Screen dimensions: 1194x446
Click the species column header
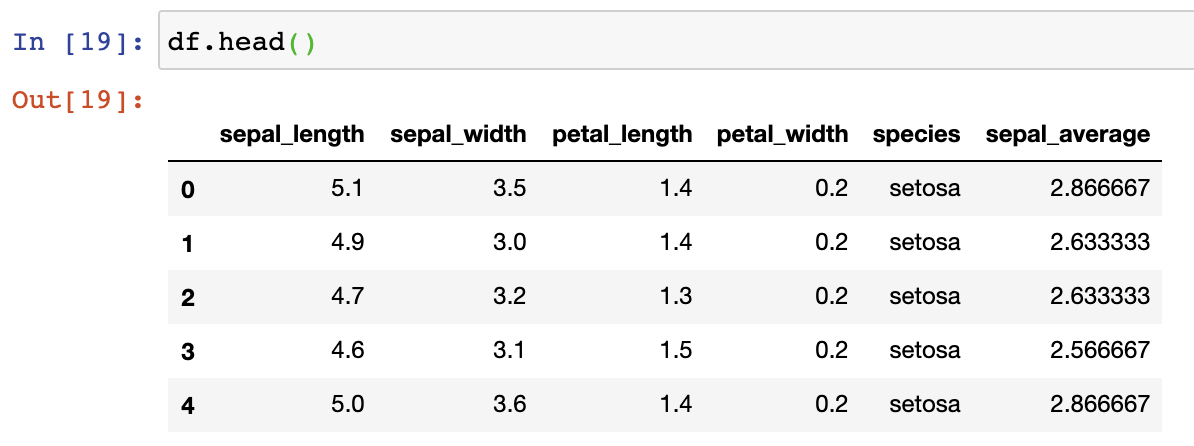(916, 134)
